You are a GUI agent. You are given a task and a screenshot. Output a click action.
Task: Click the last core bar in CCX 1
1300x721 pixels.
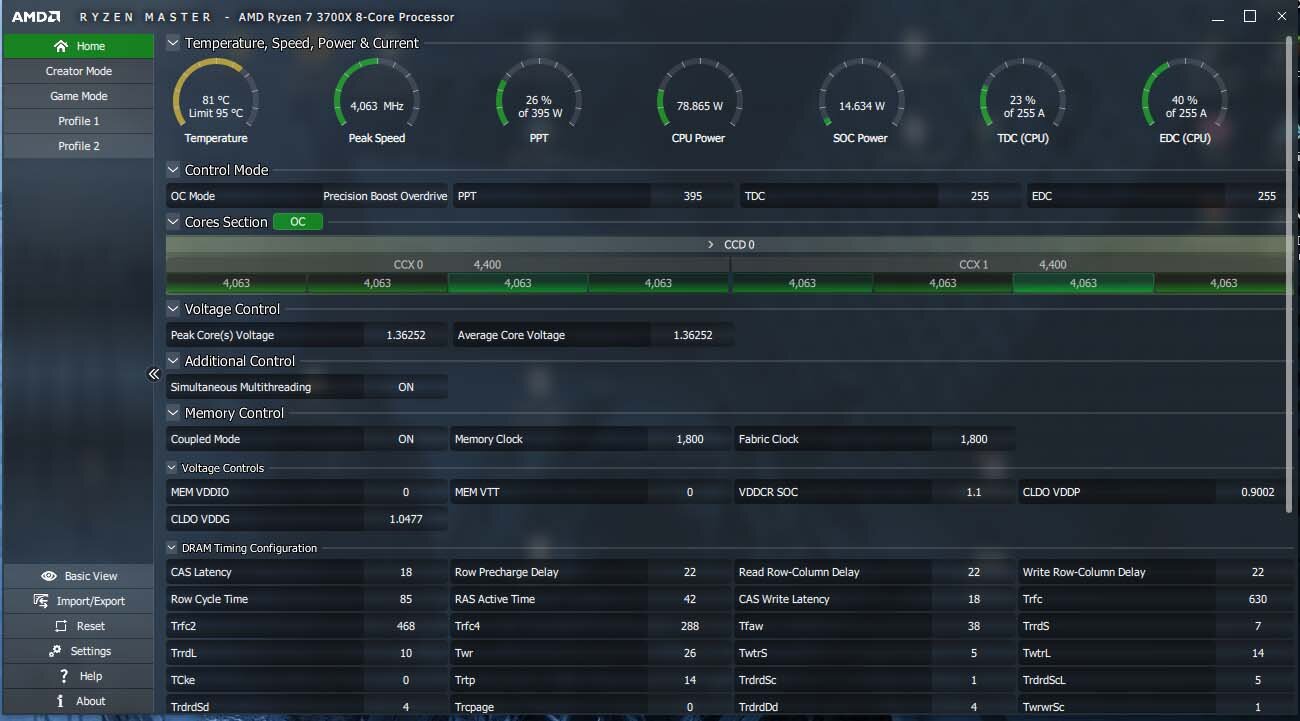tap(1223, 283)
